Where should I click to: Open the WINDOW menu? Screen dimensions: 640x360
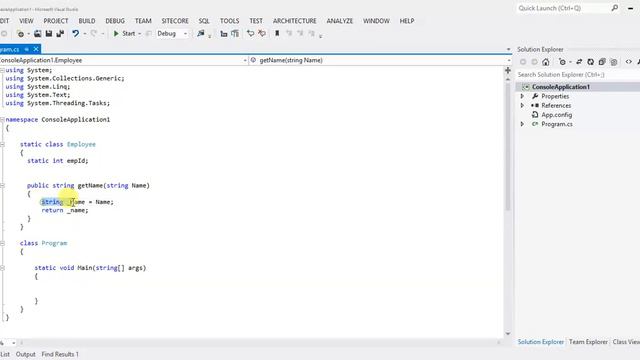pos(376,21)
